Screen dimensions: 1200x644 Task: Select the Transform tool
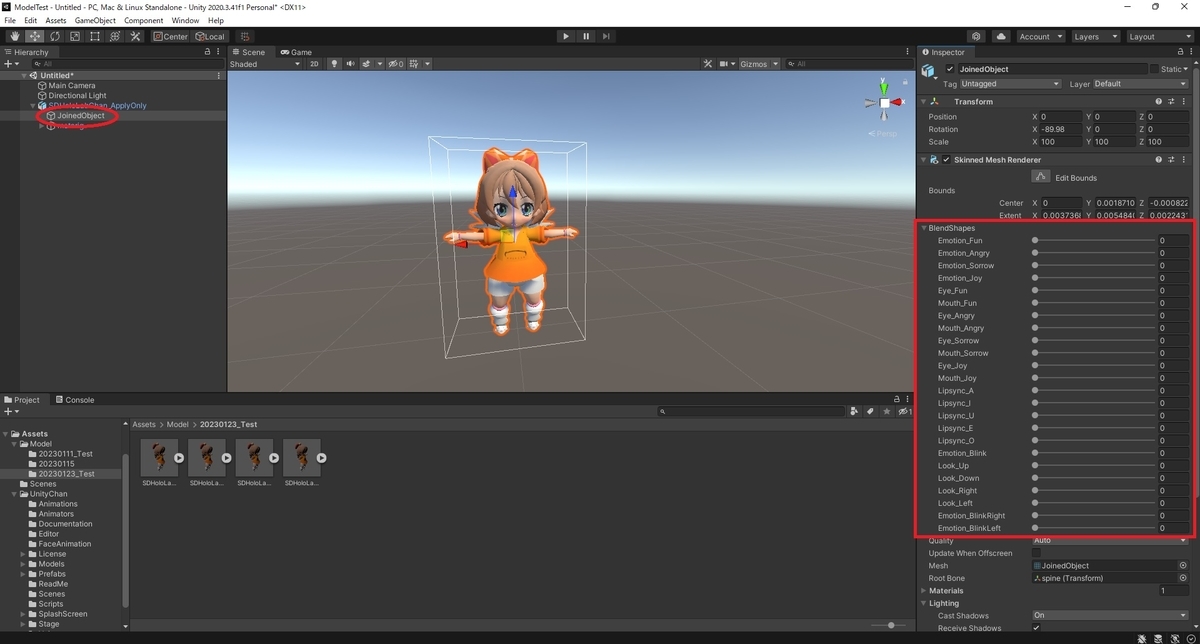pyautogui.click(x=115, y=36)
